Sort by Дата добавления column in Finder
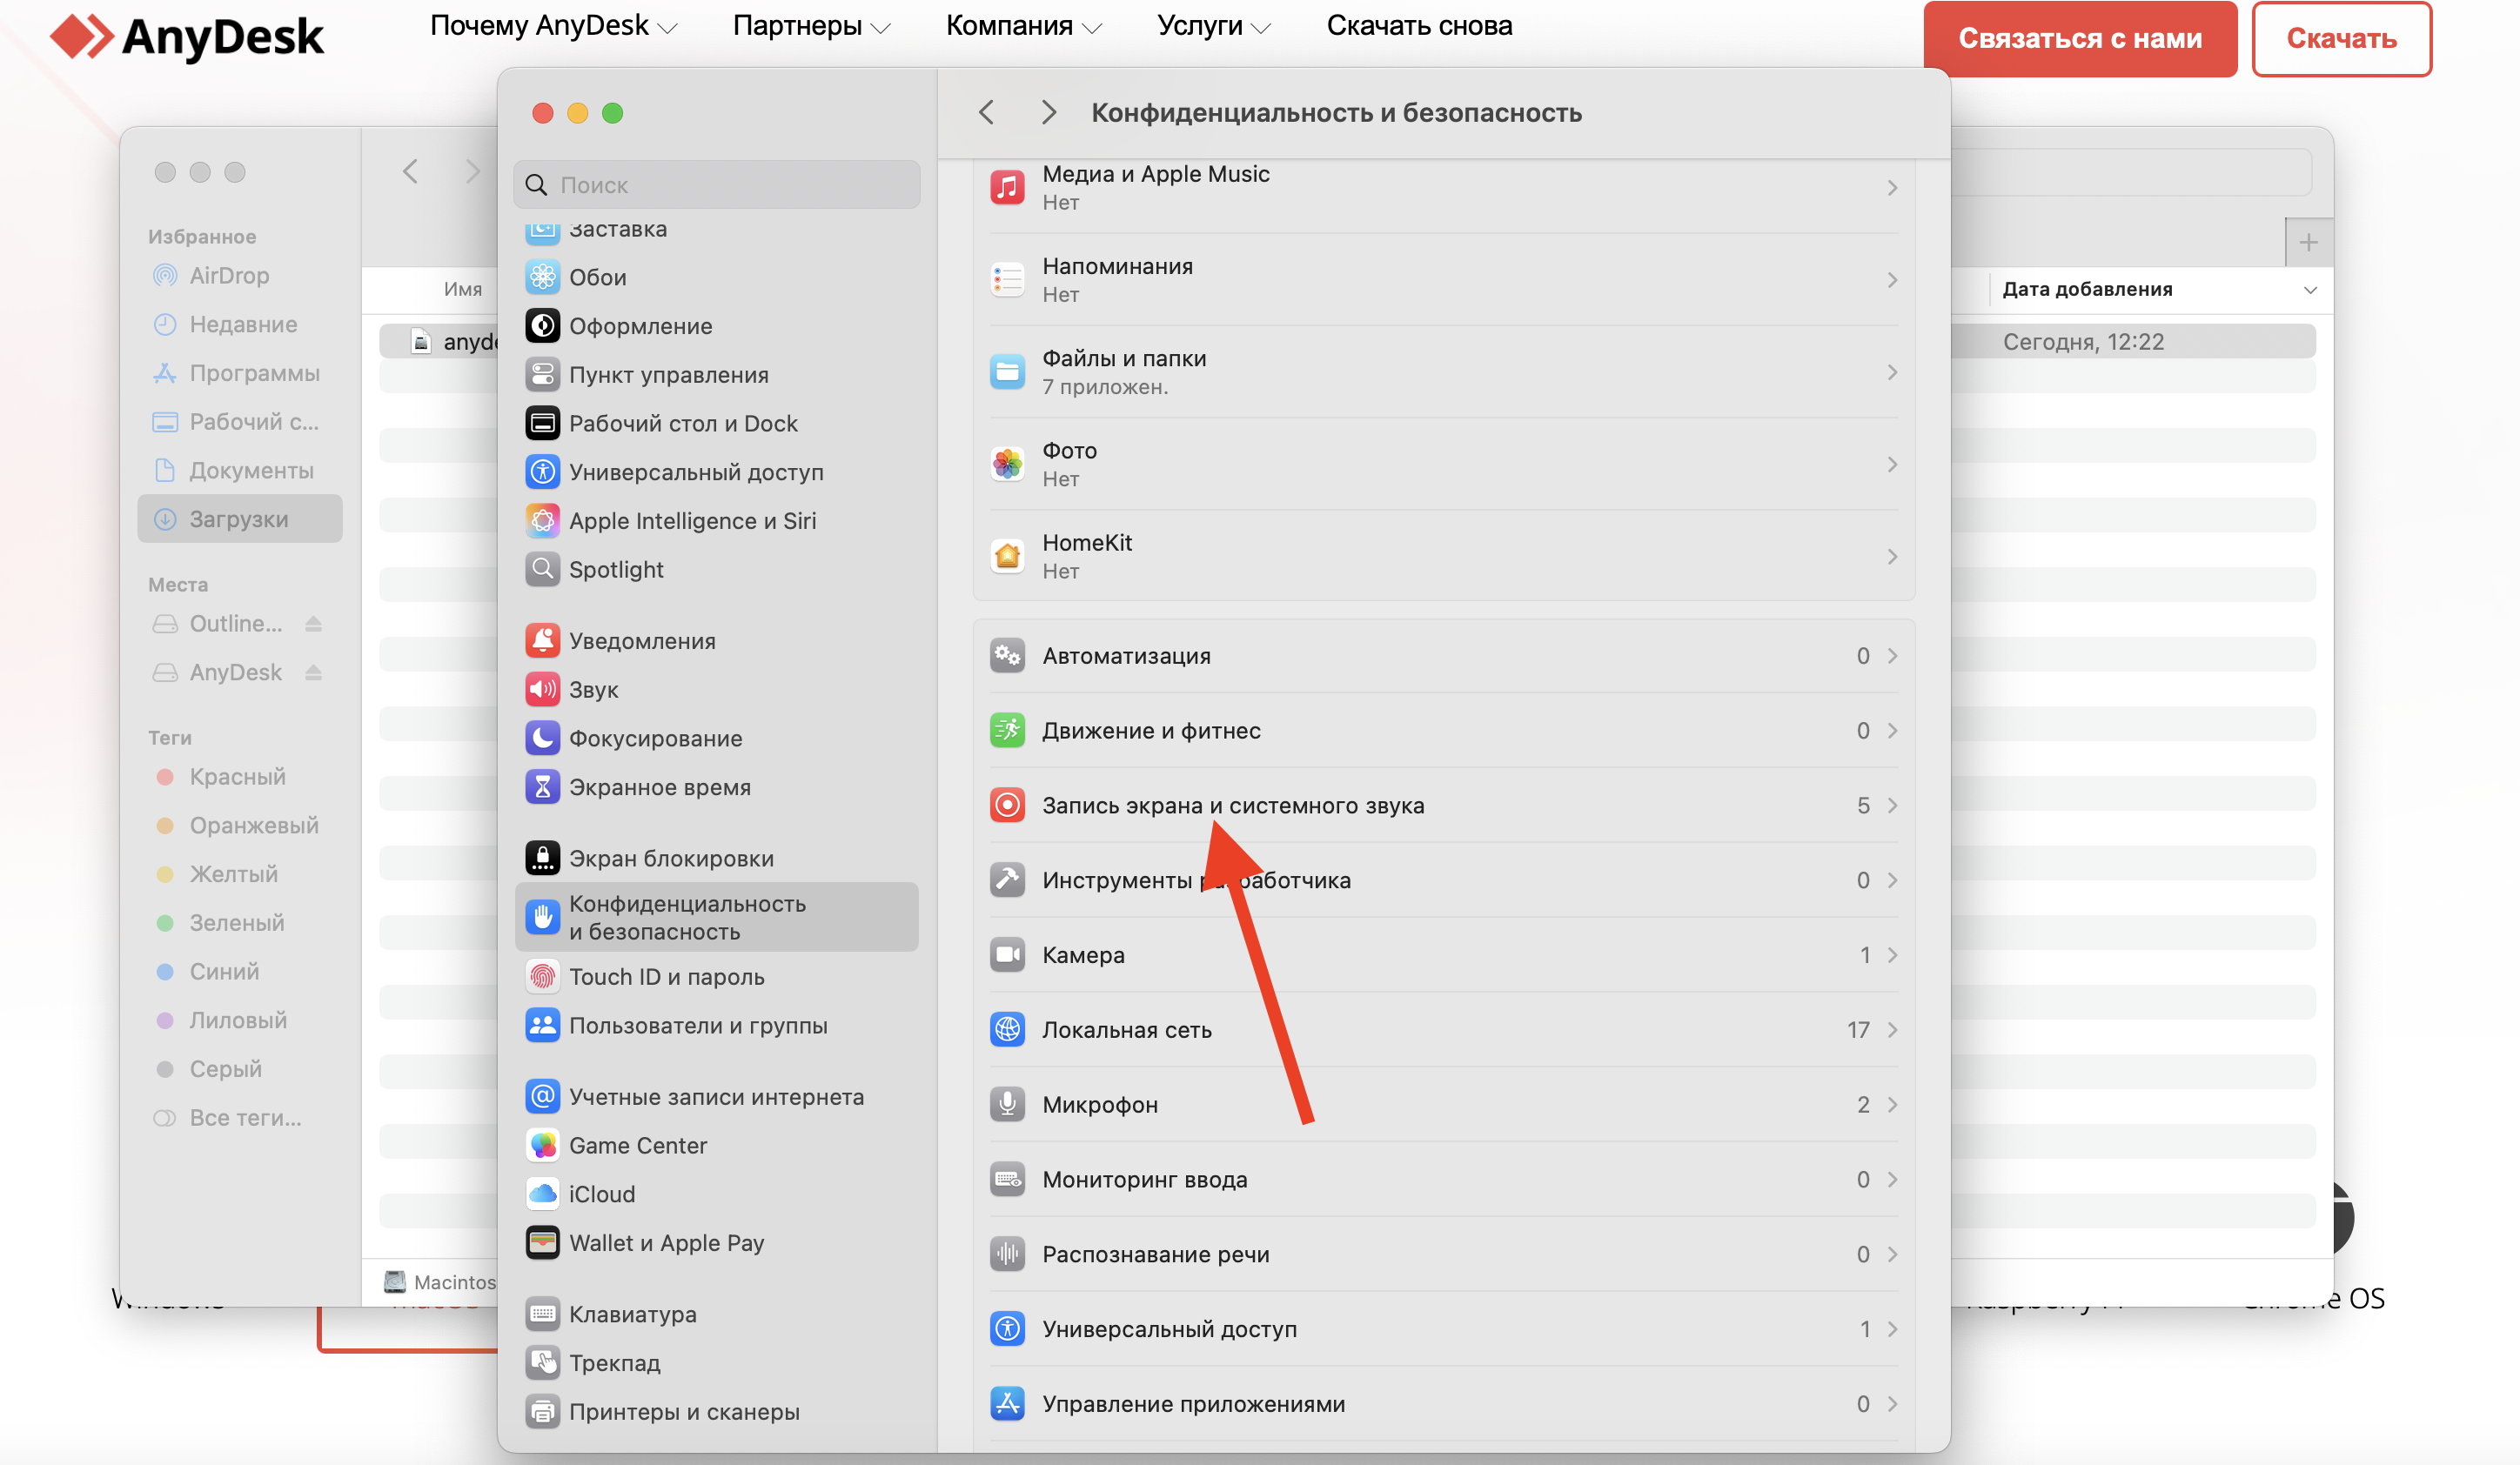 click(2158, 290)
